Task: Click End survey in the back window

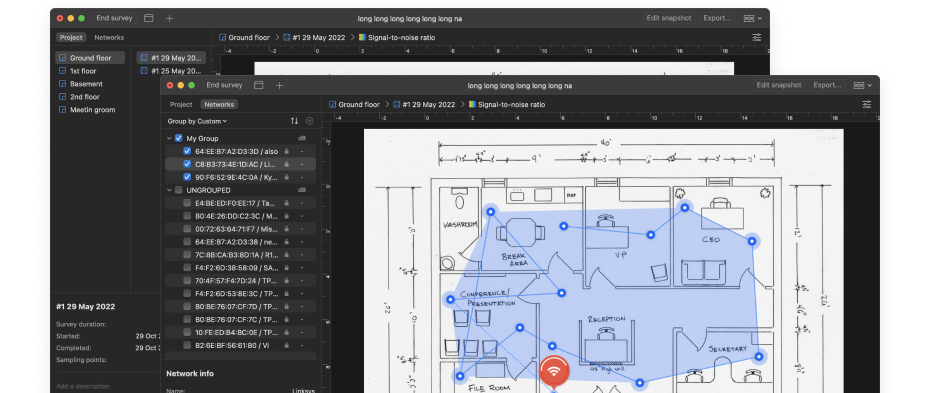Action: click(x=114, y=18)
